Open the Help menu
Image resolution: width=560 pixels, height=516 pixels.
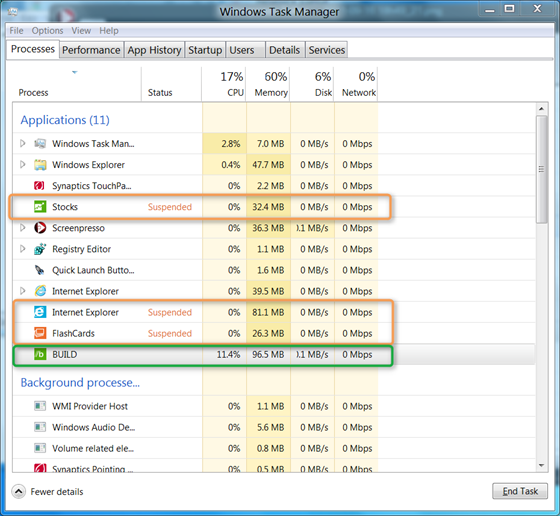pos(109,31)
